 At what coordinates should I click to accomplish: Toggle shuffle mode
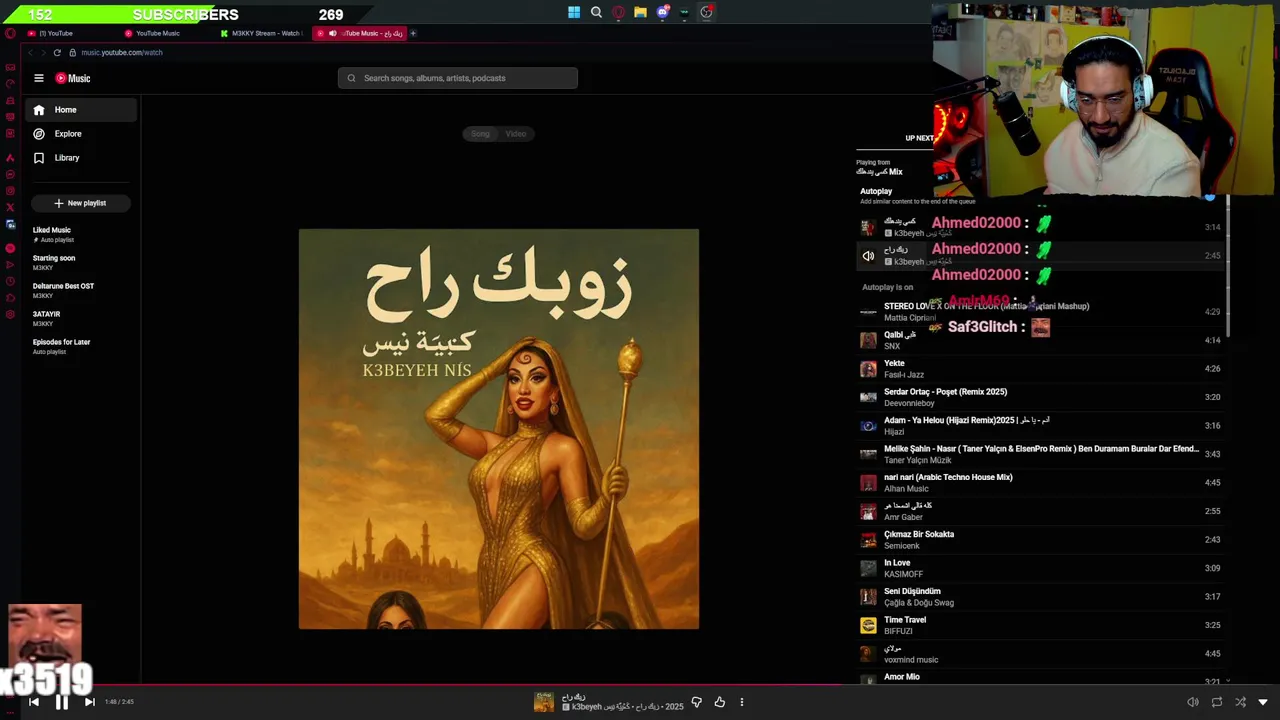click(1241, 702)
